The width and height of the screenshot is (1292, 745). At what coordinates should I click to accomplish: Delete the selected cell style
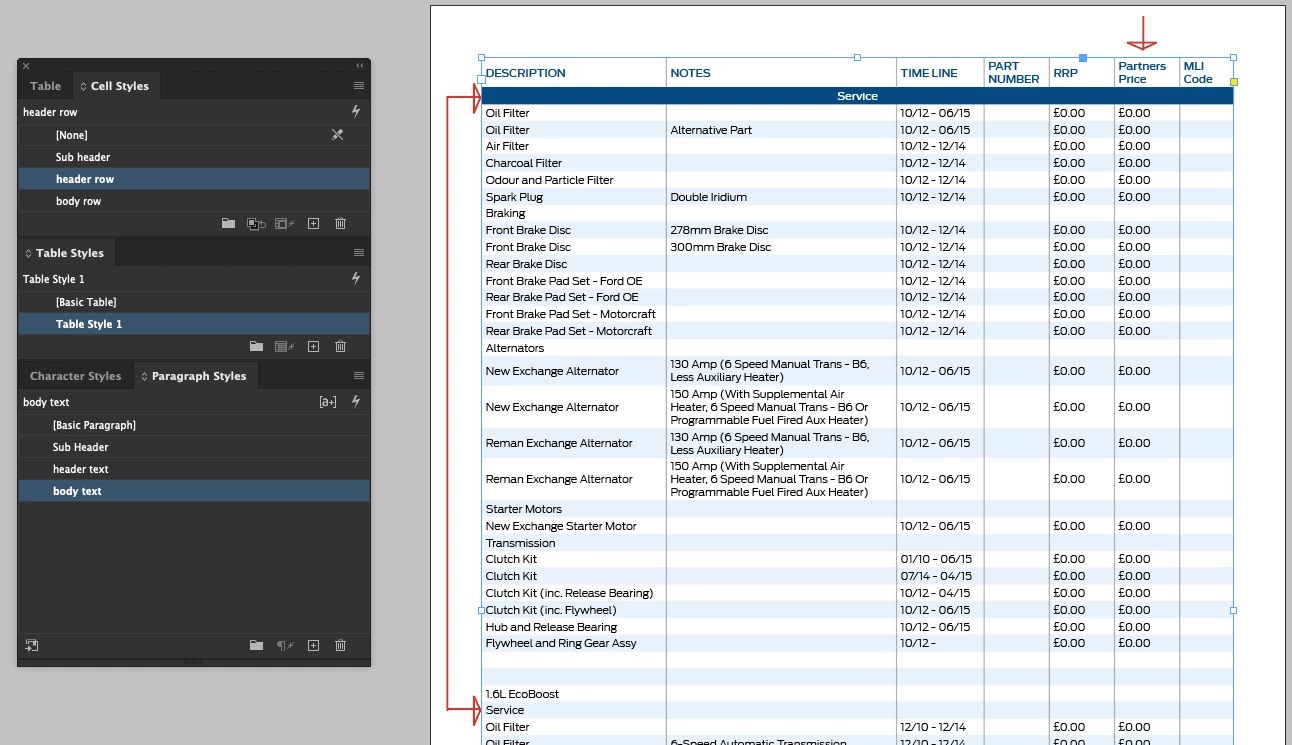340,224
